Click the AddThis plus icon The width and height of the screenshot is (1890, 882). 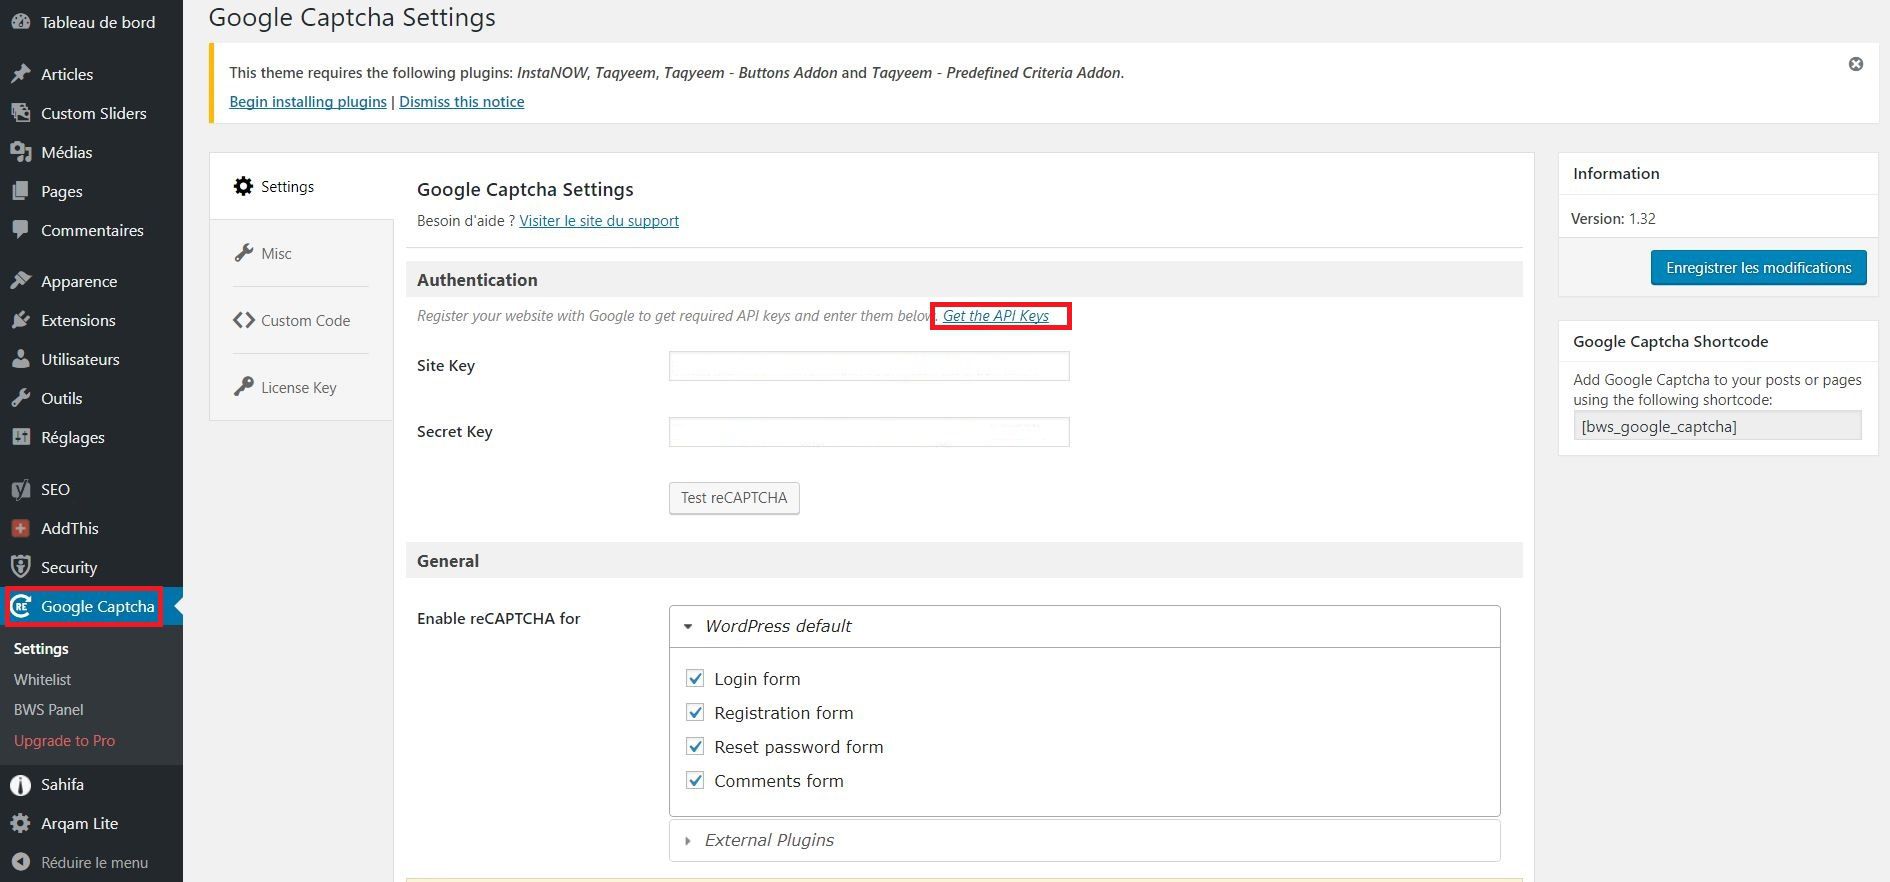click(x=20, y=528)
